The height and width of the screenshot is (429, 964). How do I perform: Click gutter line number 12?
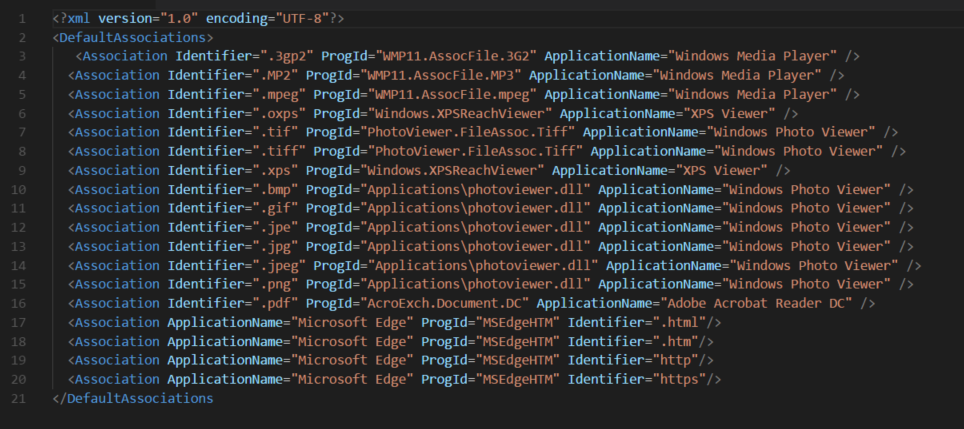pos(18,227)
